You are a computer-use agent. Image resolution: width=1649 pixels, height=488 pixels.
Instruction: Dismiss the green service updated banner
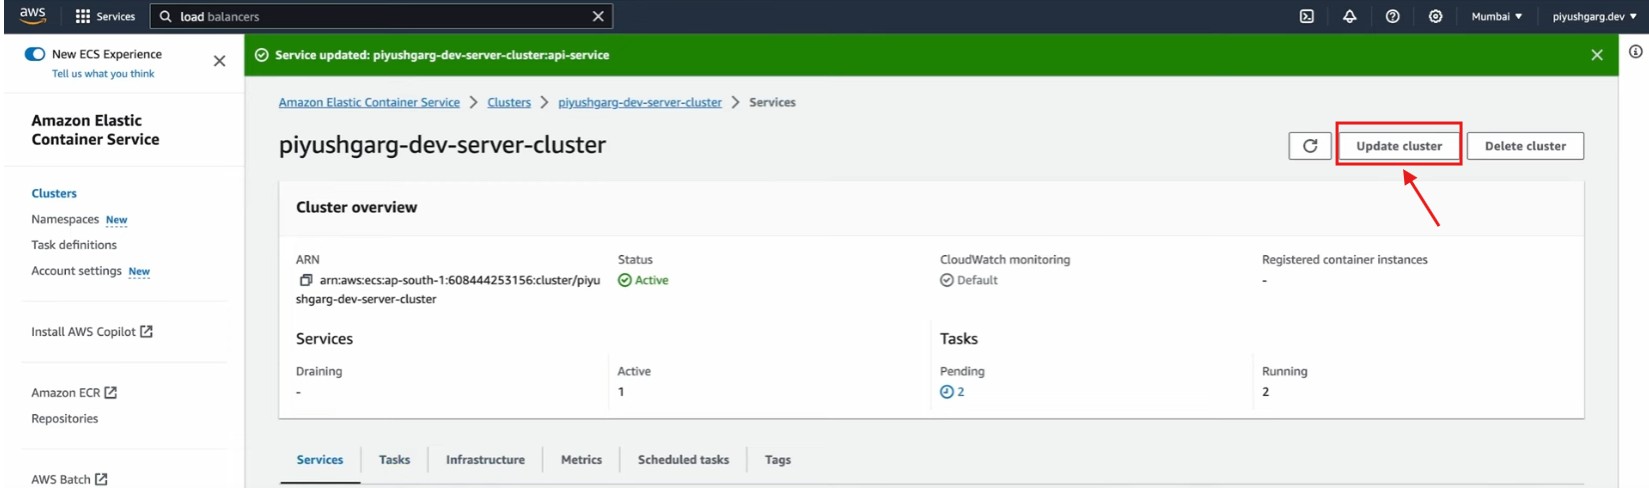[x=1596, y=55]
